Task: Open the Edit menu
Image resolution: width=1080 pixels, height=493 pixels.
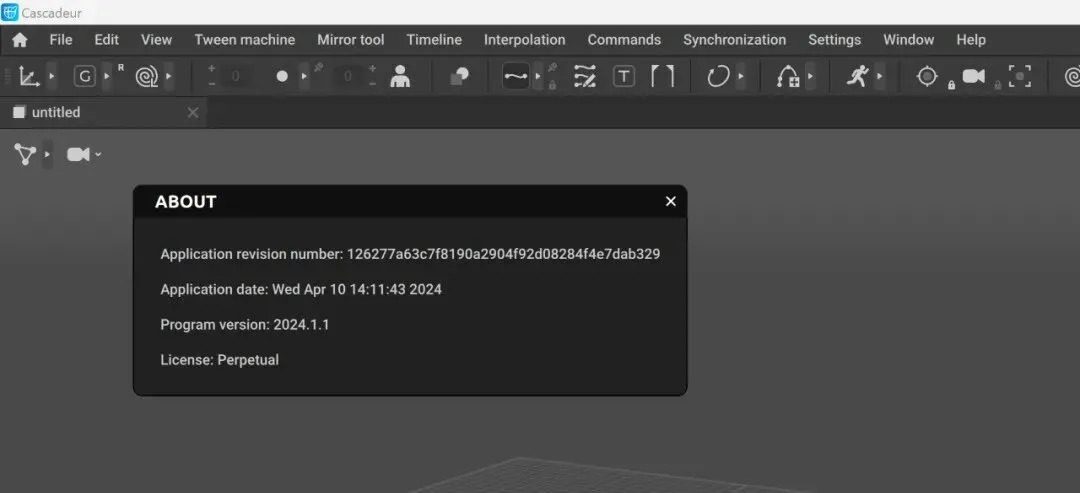Action: 107,40
